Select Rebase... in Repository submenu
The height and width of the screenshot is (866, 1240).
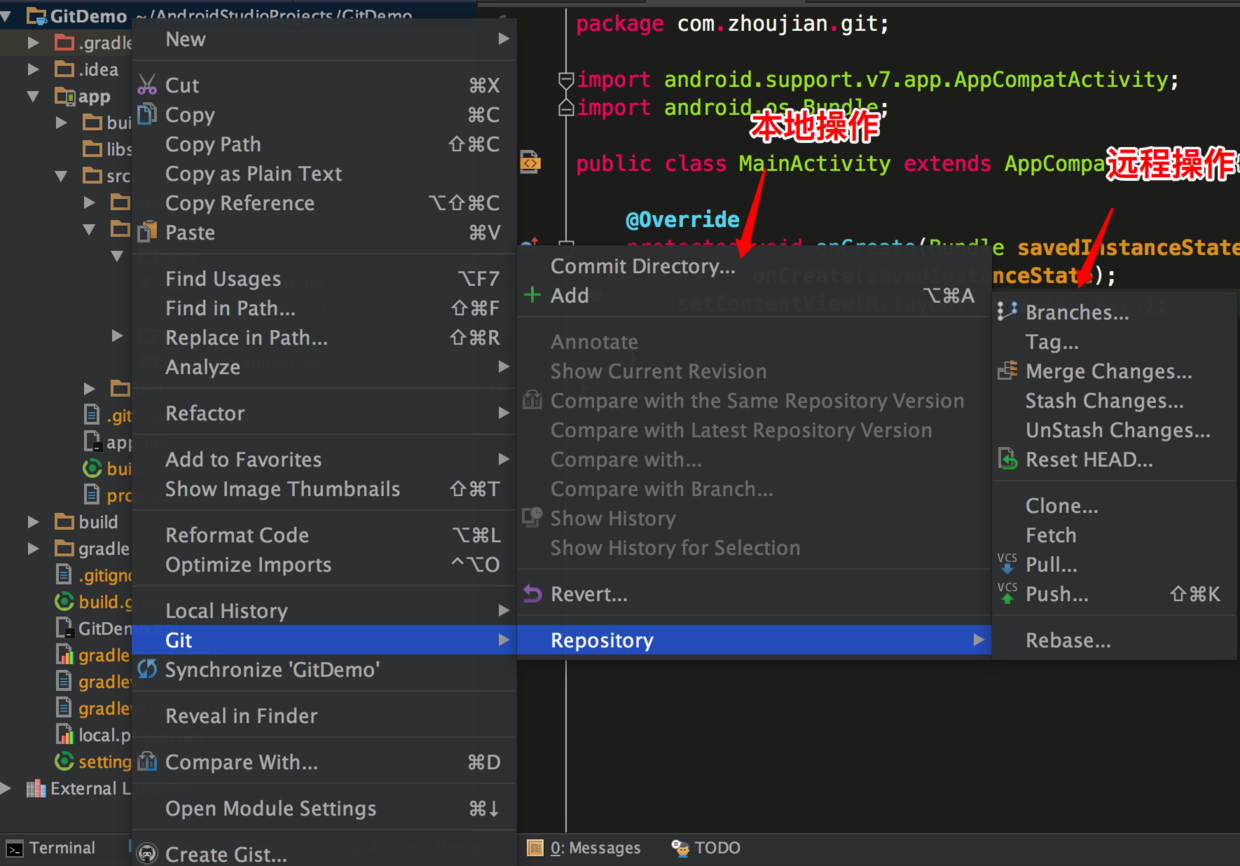pos(1067,641)
